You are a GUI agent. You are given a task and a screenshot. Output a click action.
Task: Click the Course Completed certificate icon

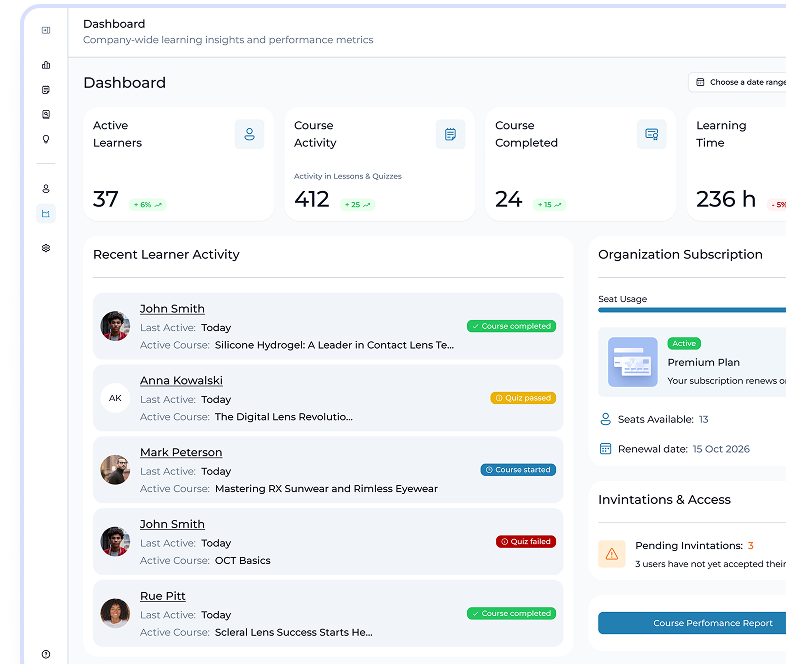(651, 134)
